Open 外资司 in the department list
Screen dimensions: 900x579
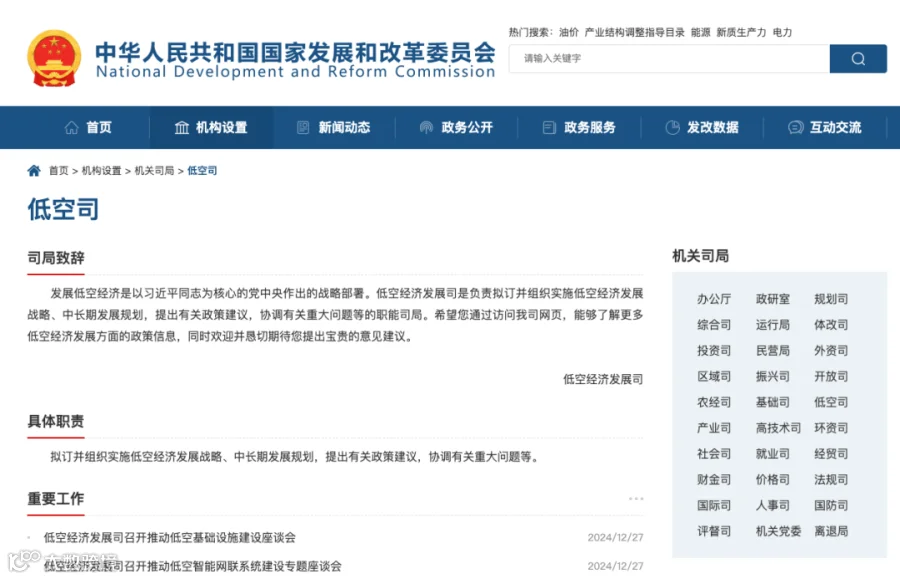831,351
